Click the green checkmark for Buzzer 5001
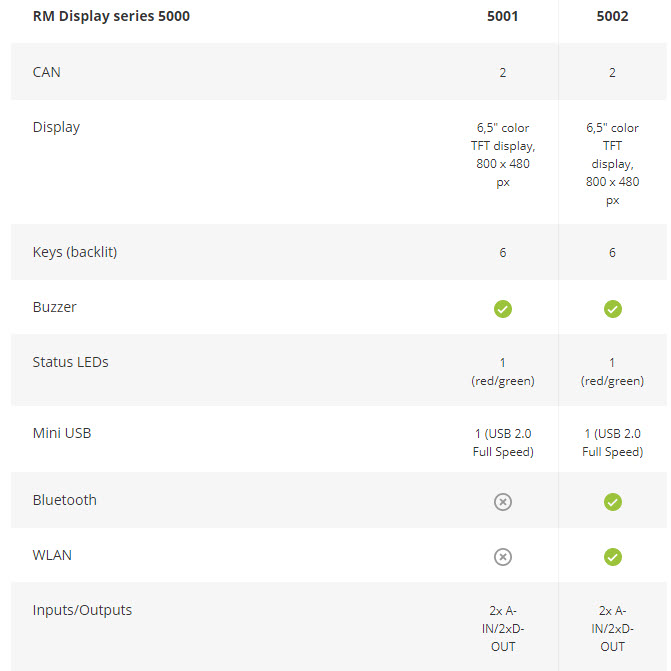 (x=503, y=309)
